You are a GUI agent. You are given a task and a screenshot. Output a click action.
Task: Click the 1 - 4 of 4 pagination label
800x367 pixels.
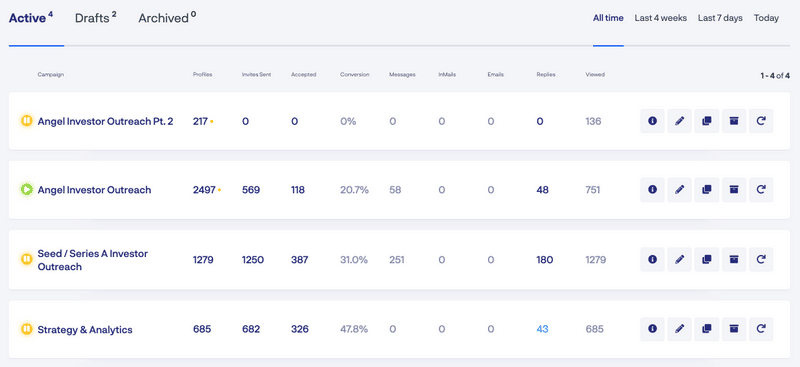(775, 76)
